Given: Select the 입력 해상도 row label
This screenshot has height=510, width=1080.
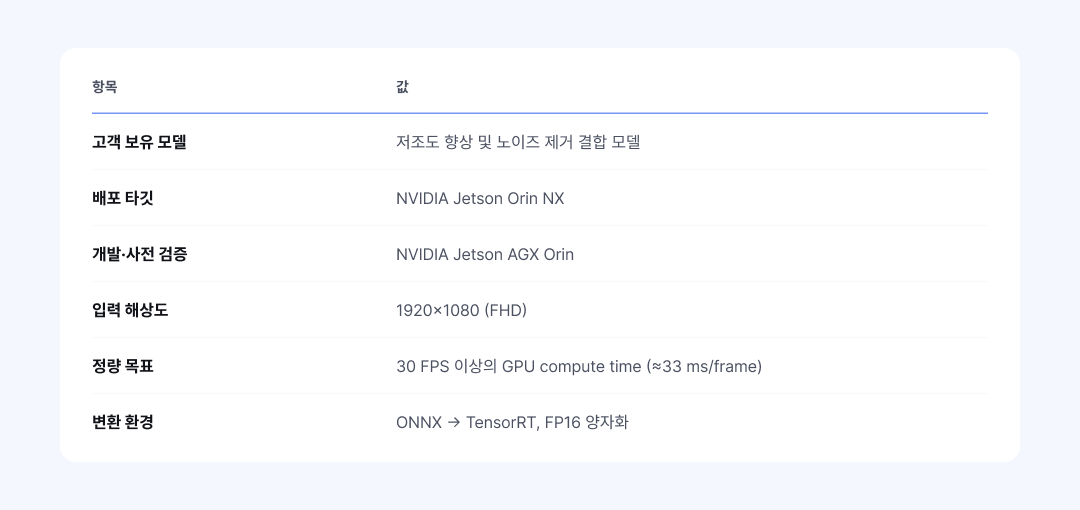Looking at the screenshot, I should coord(130,310).
